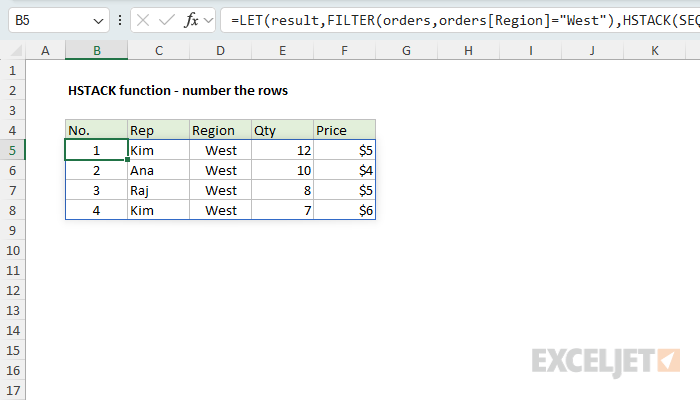Select row 1 header
700x400 pixels.
(x=12, y=71)
